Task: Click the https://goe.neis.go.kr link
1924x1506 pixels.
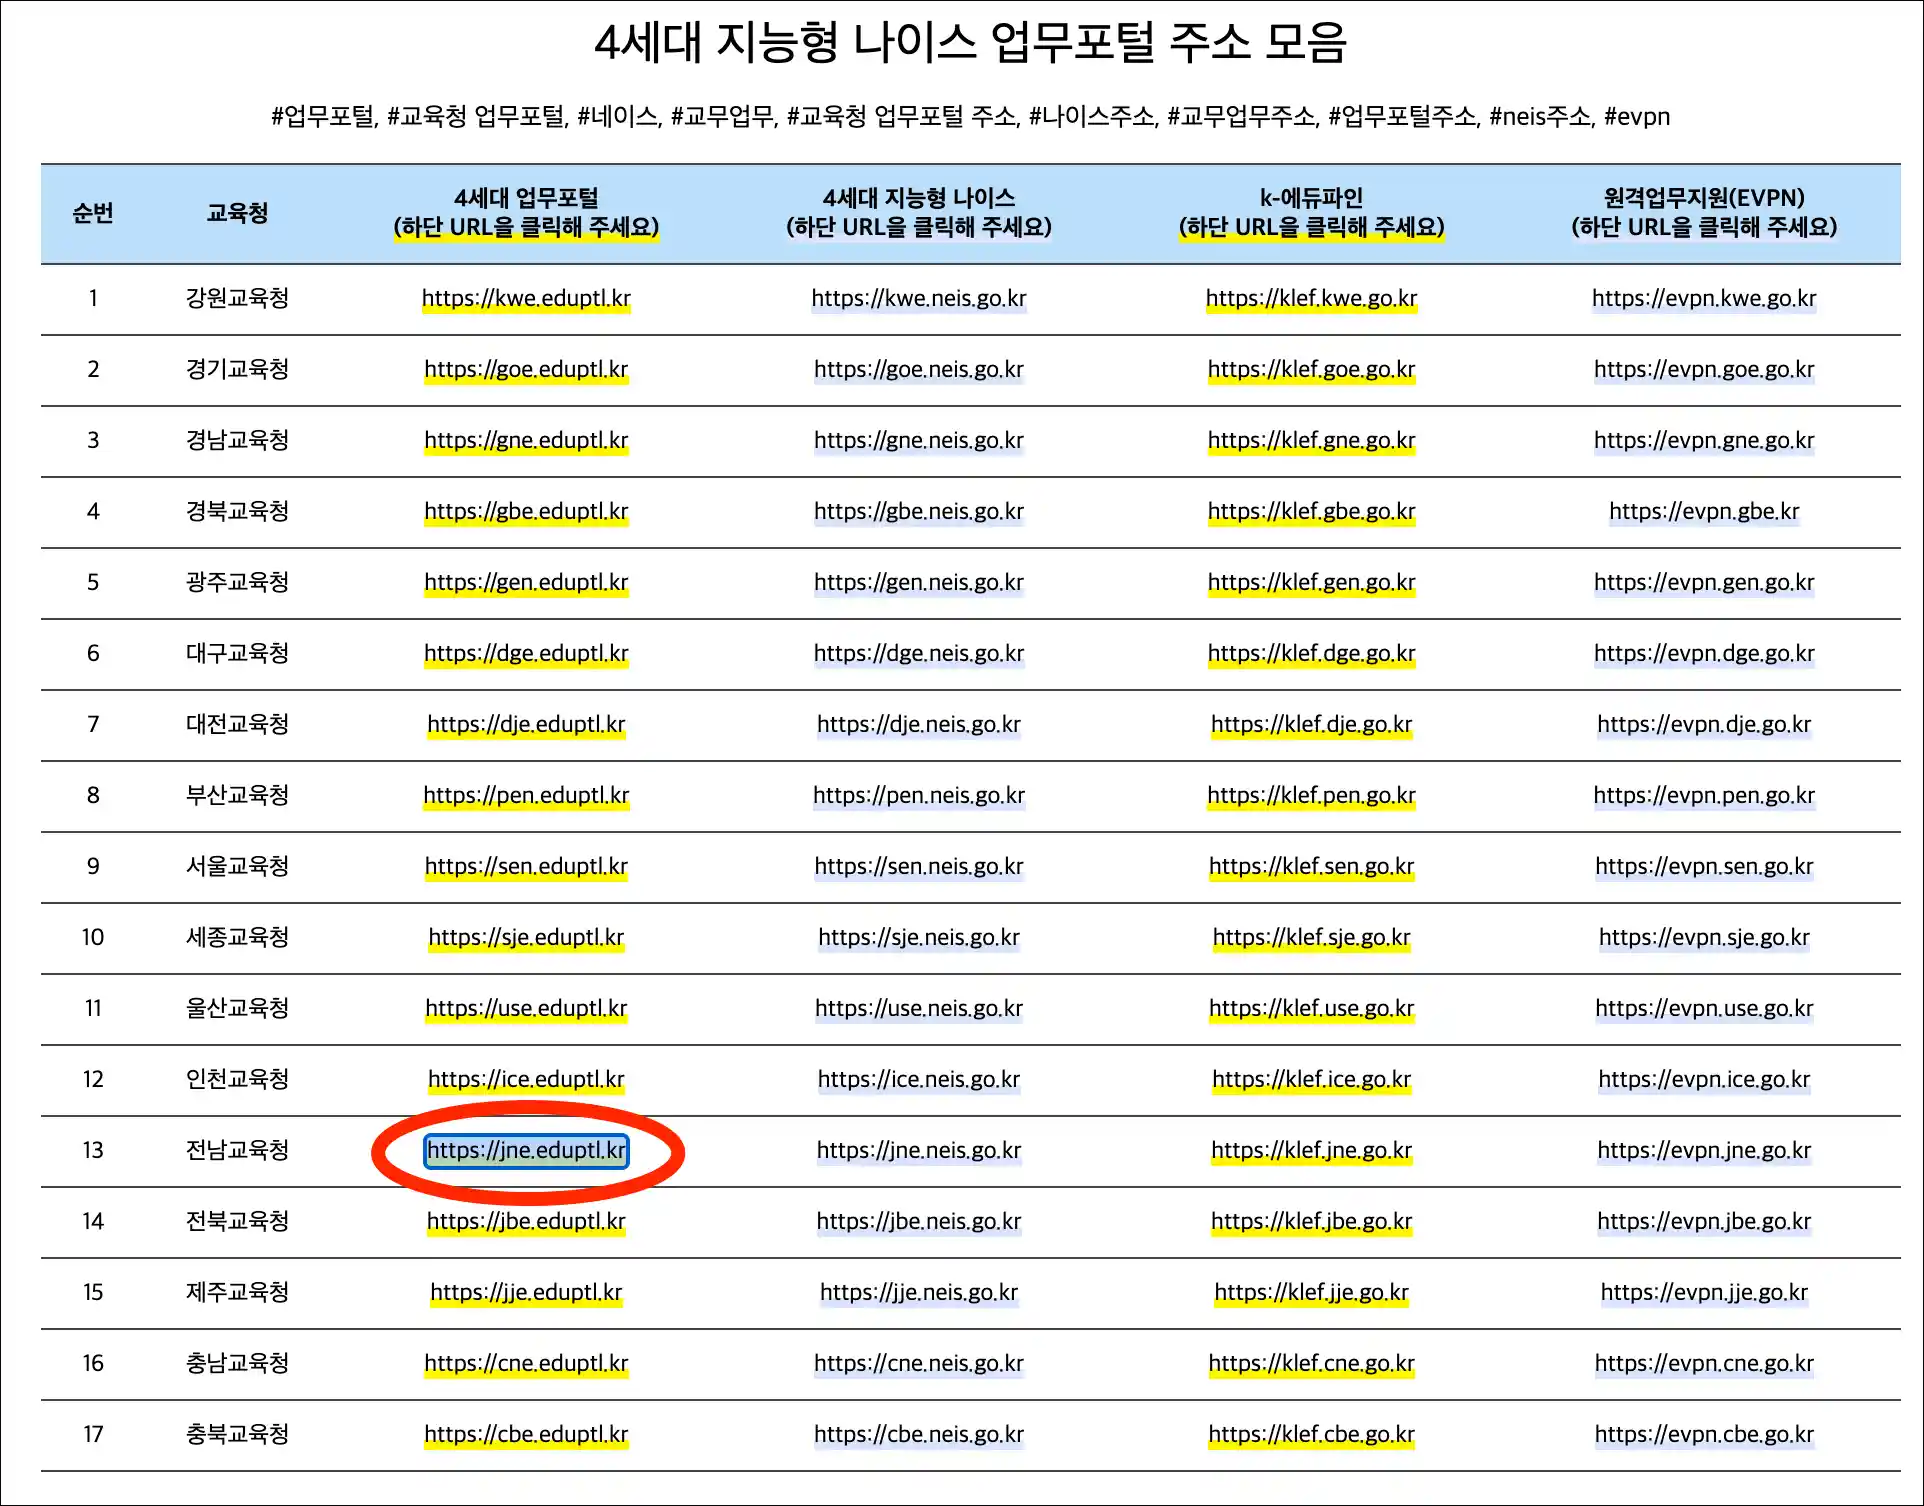Action: 919,369
